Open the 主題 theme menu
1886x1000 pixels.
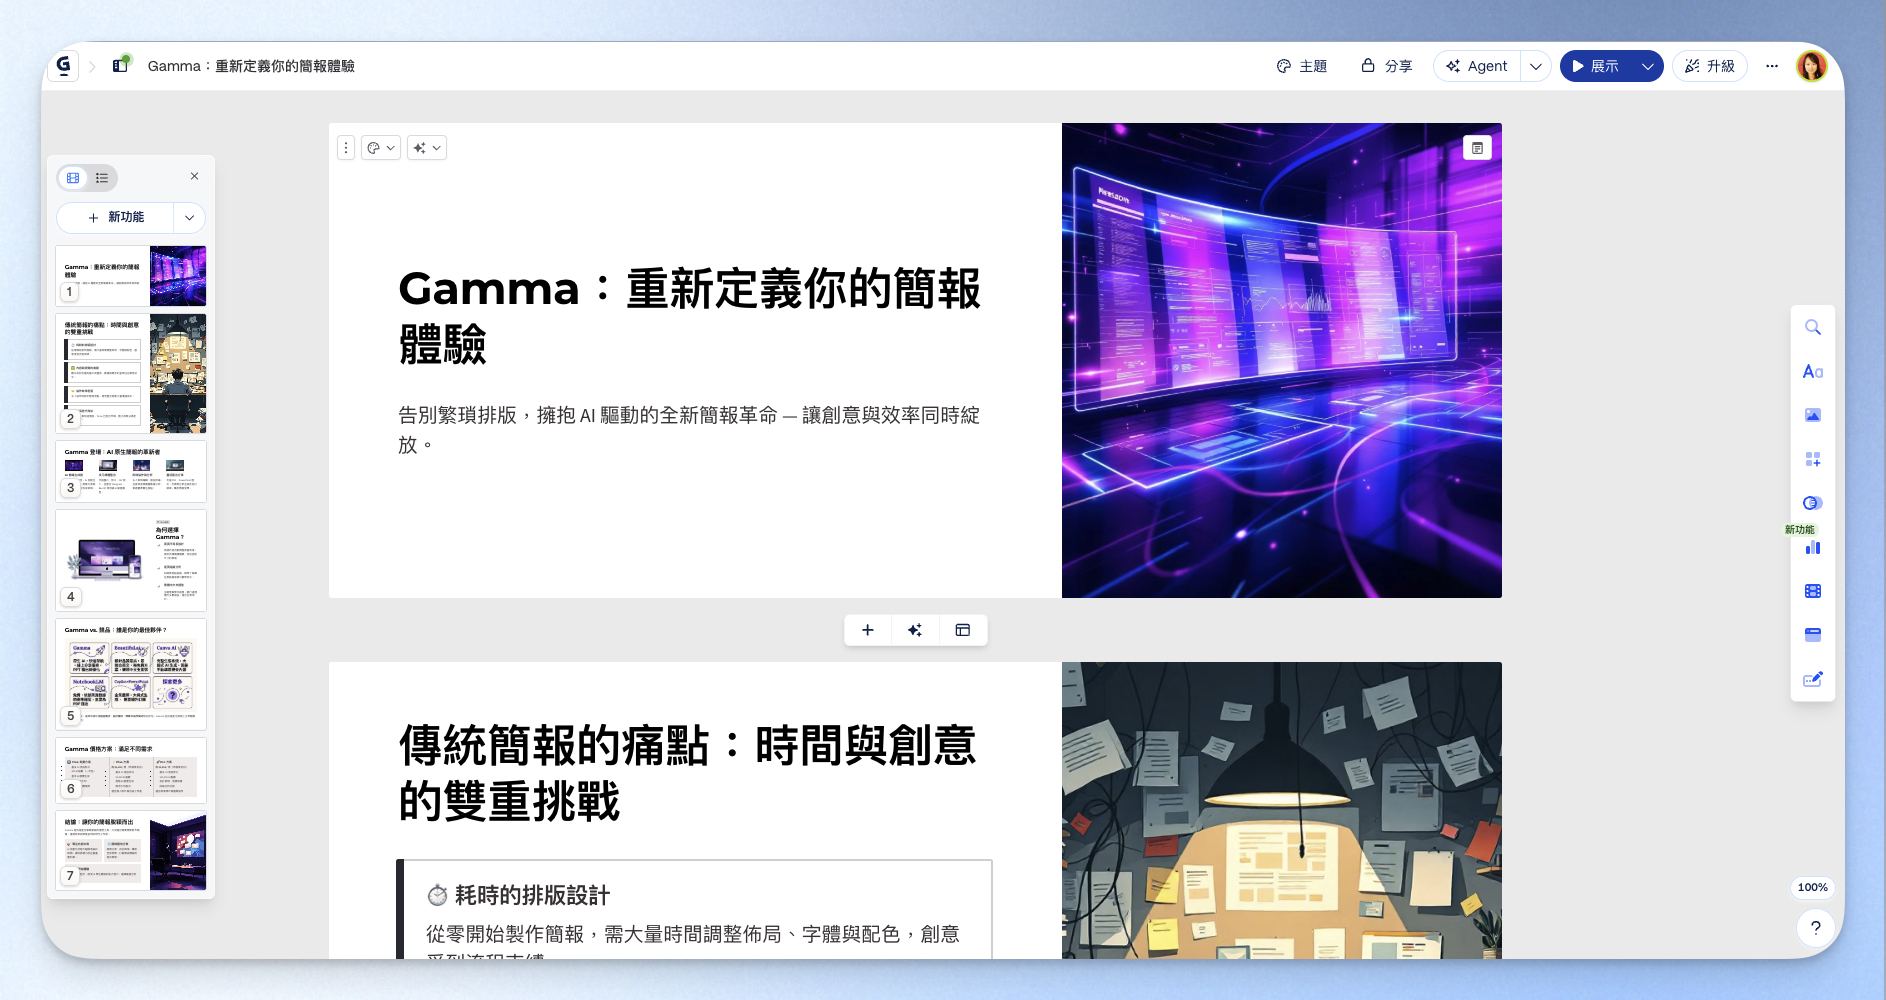(x=1301, y=67)
